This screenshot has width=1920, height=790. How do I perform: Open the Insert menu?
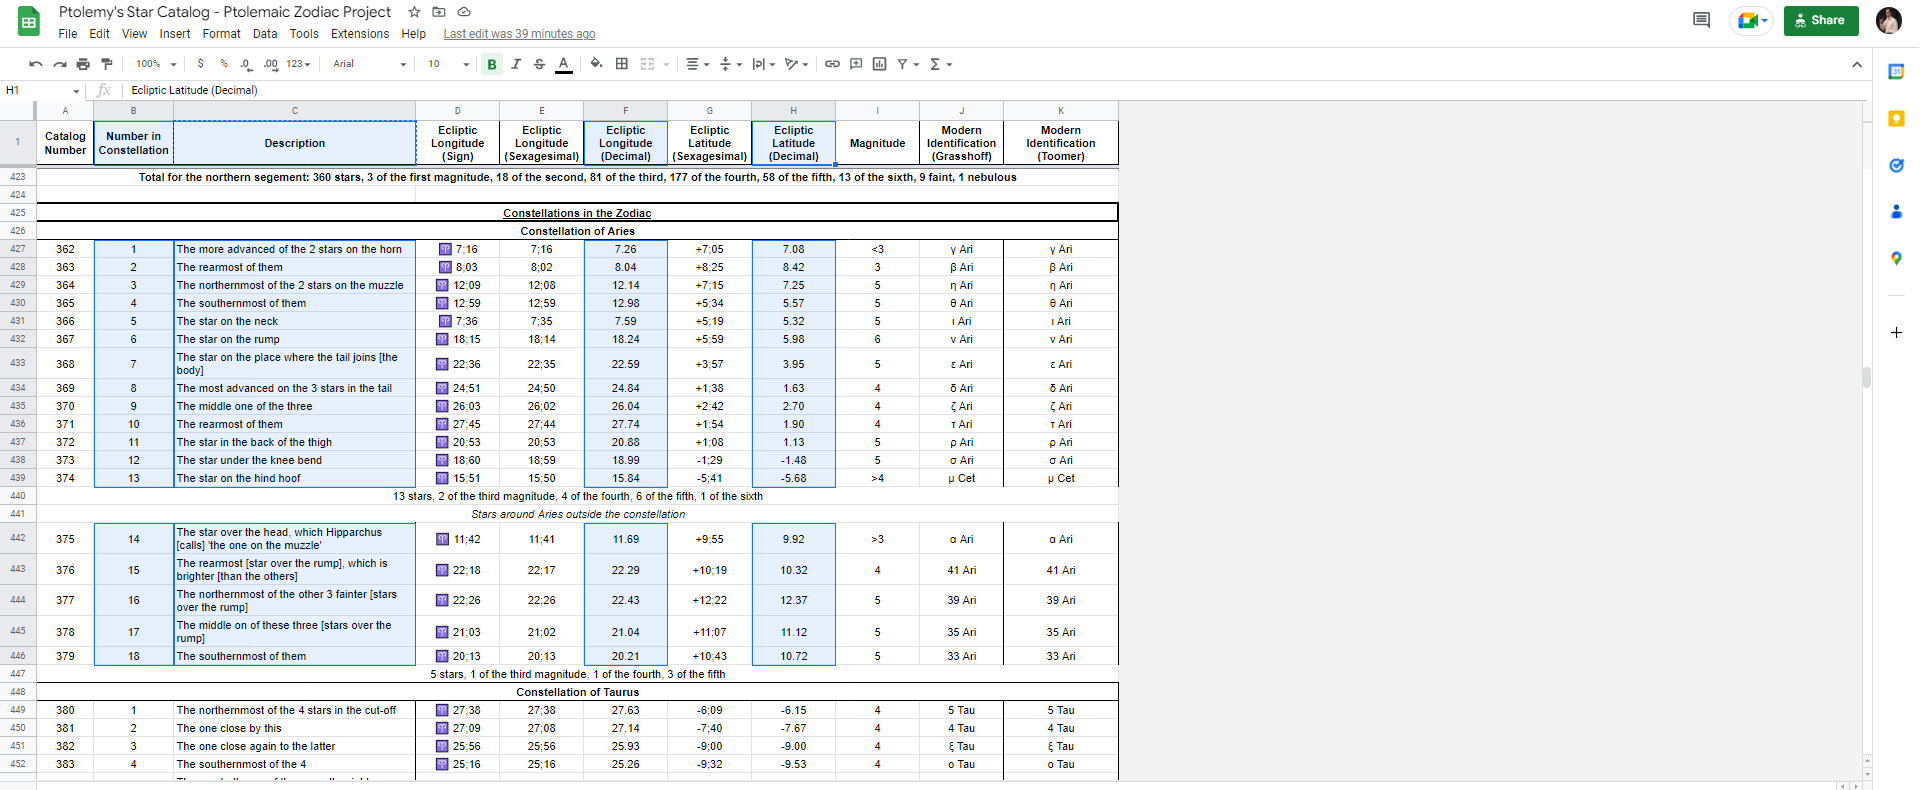click(x=175, y=34)
